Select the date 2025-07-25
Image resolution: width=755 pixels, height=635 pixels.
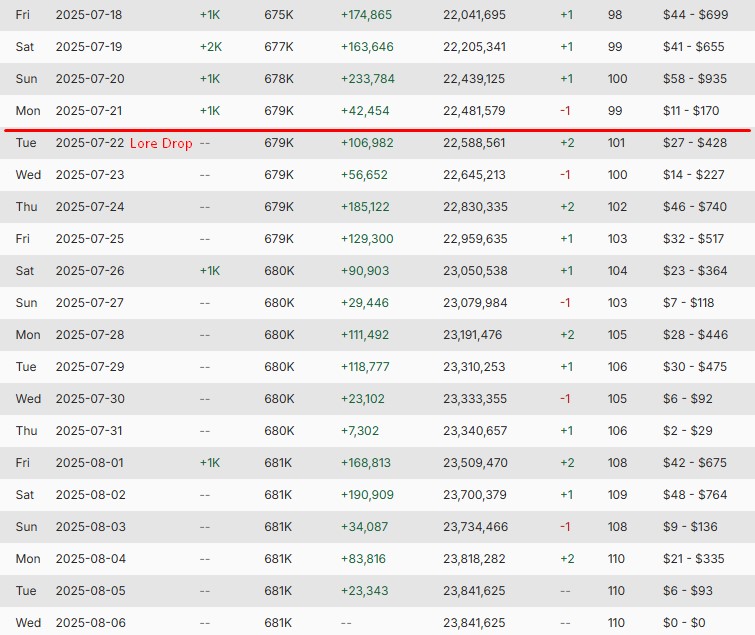[x=90, y=239]
